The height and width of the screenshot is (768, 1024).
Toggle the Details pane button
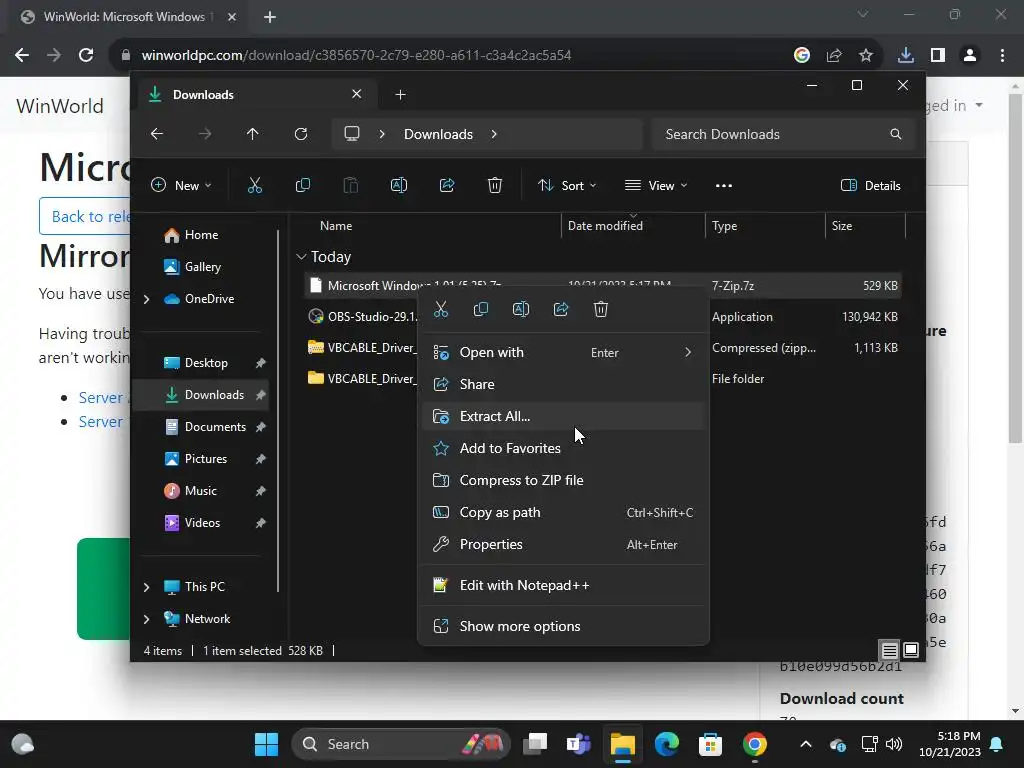tap(871, 185)
